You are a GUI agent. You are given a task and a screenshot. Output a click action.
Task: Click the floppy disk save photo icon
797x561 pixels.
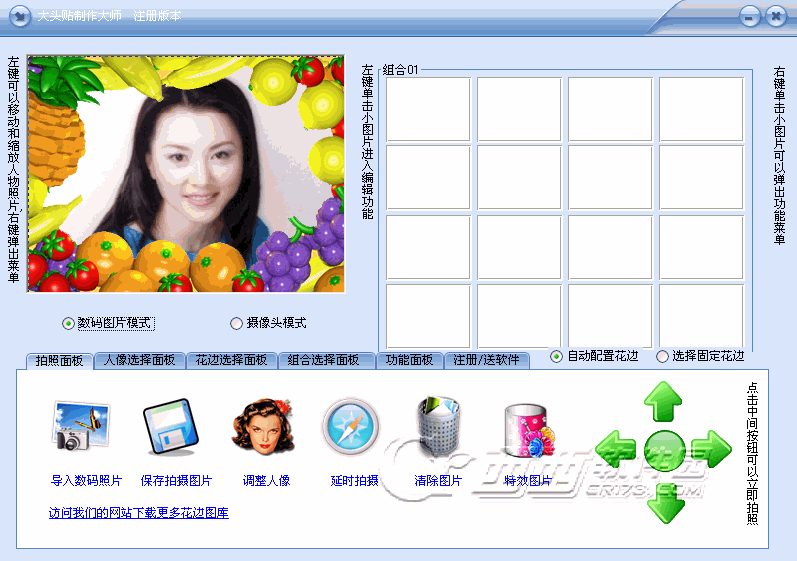[x=170, y=427]
